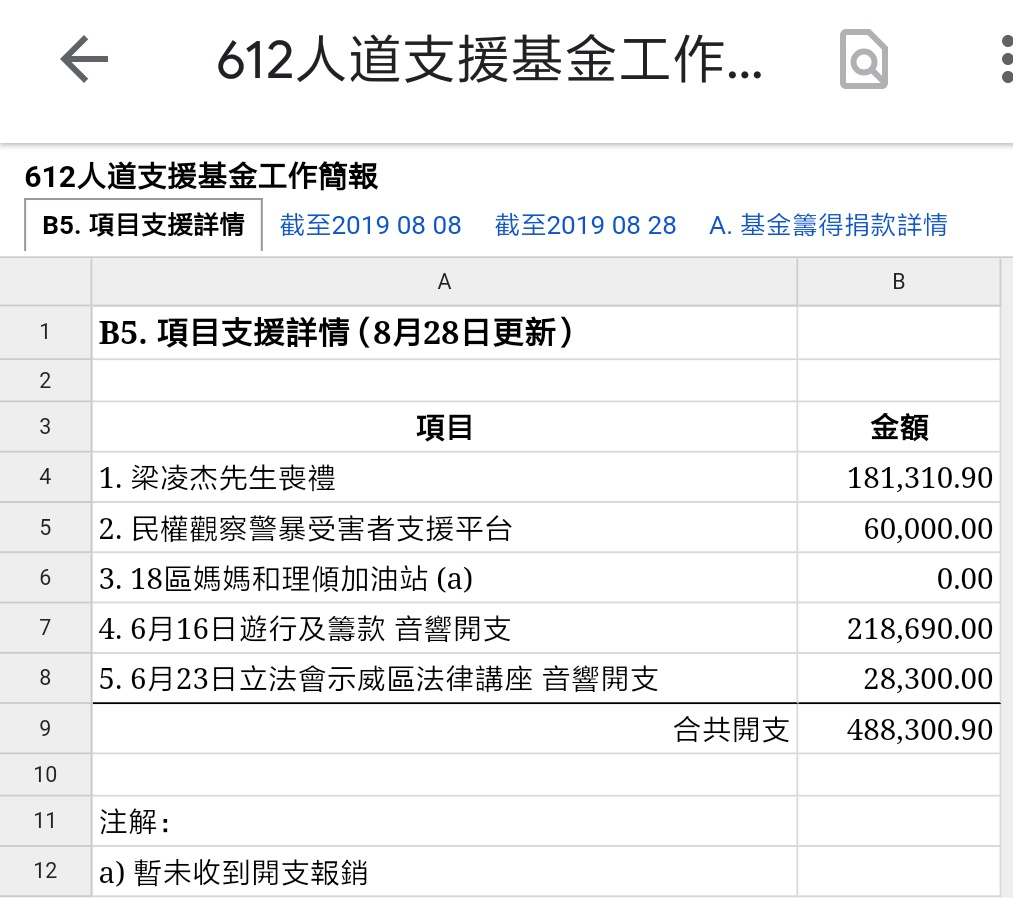Click the amount 218,690.00
1013x898 pixels.
tap(899, 627)
